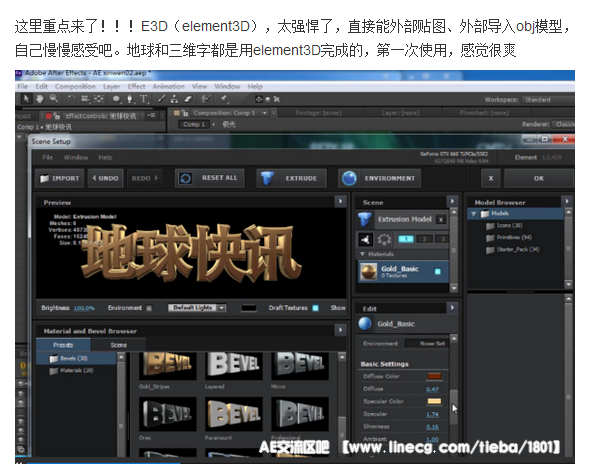
Task: Open After Effects Animation menu
Action: click(x=168, y=87)
